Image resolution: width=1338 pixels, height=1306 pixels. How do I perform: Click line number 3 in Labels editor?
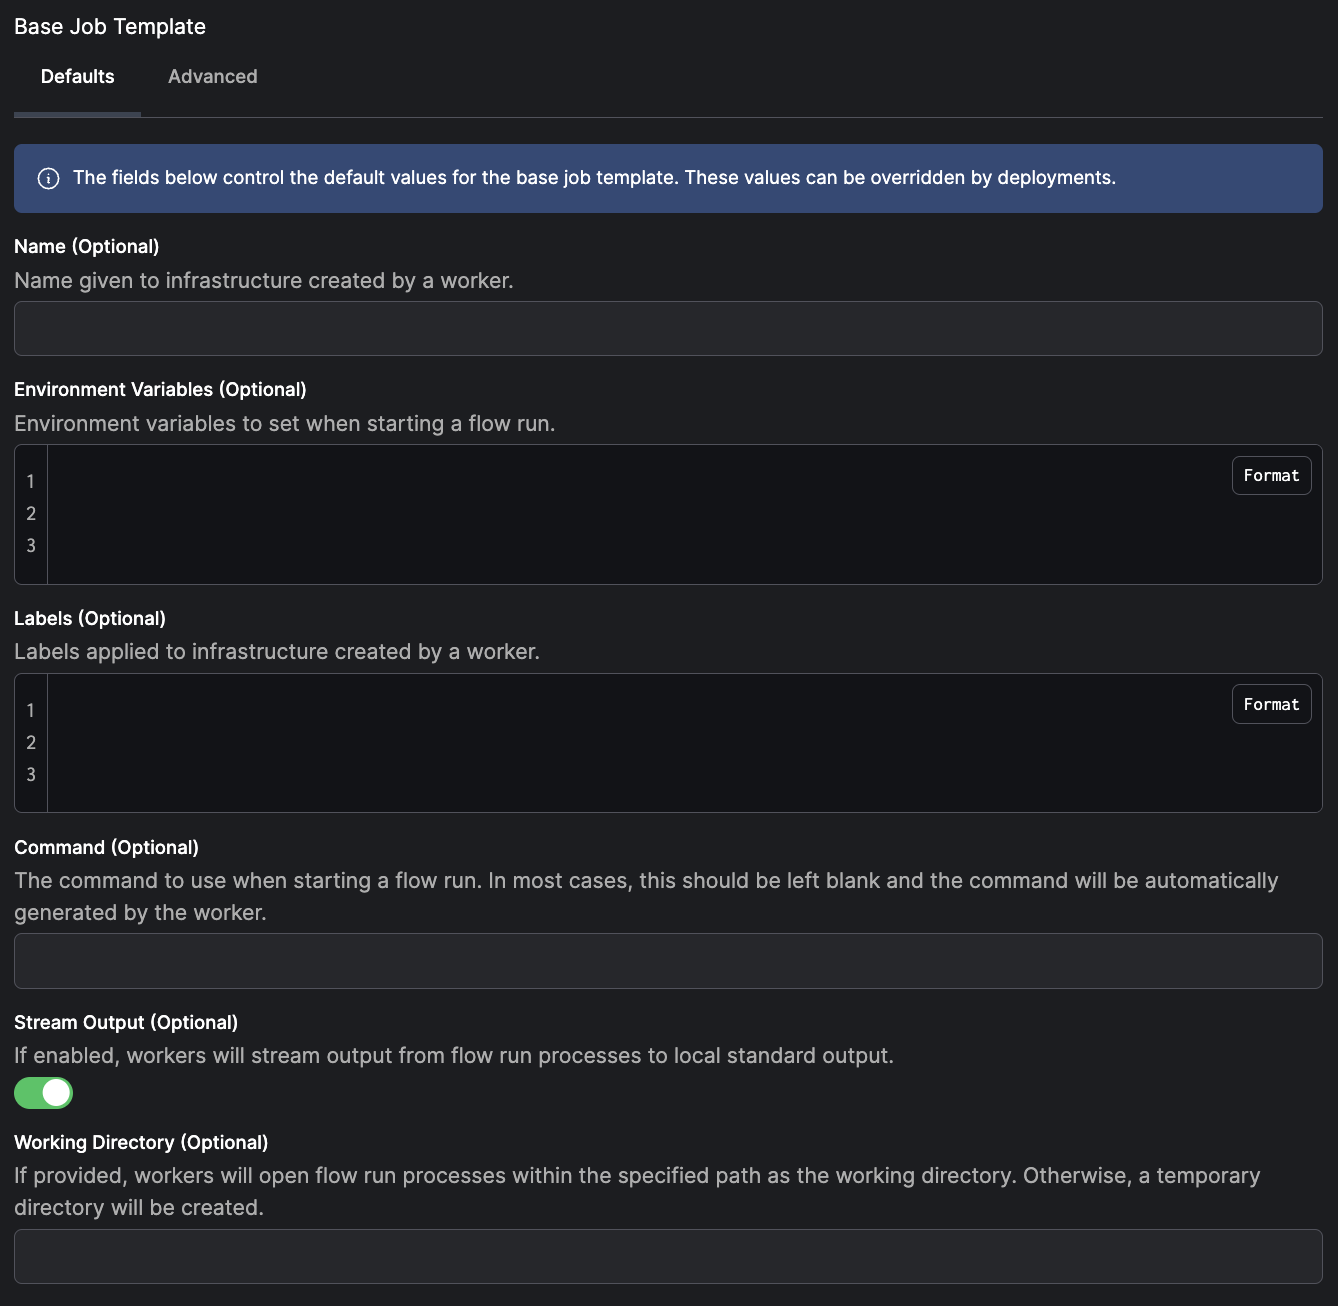coord(31,774)
